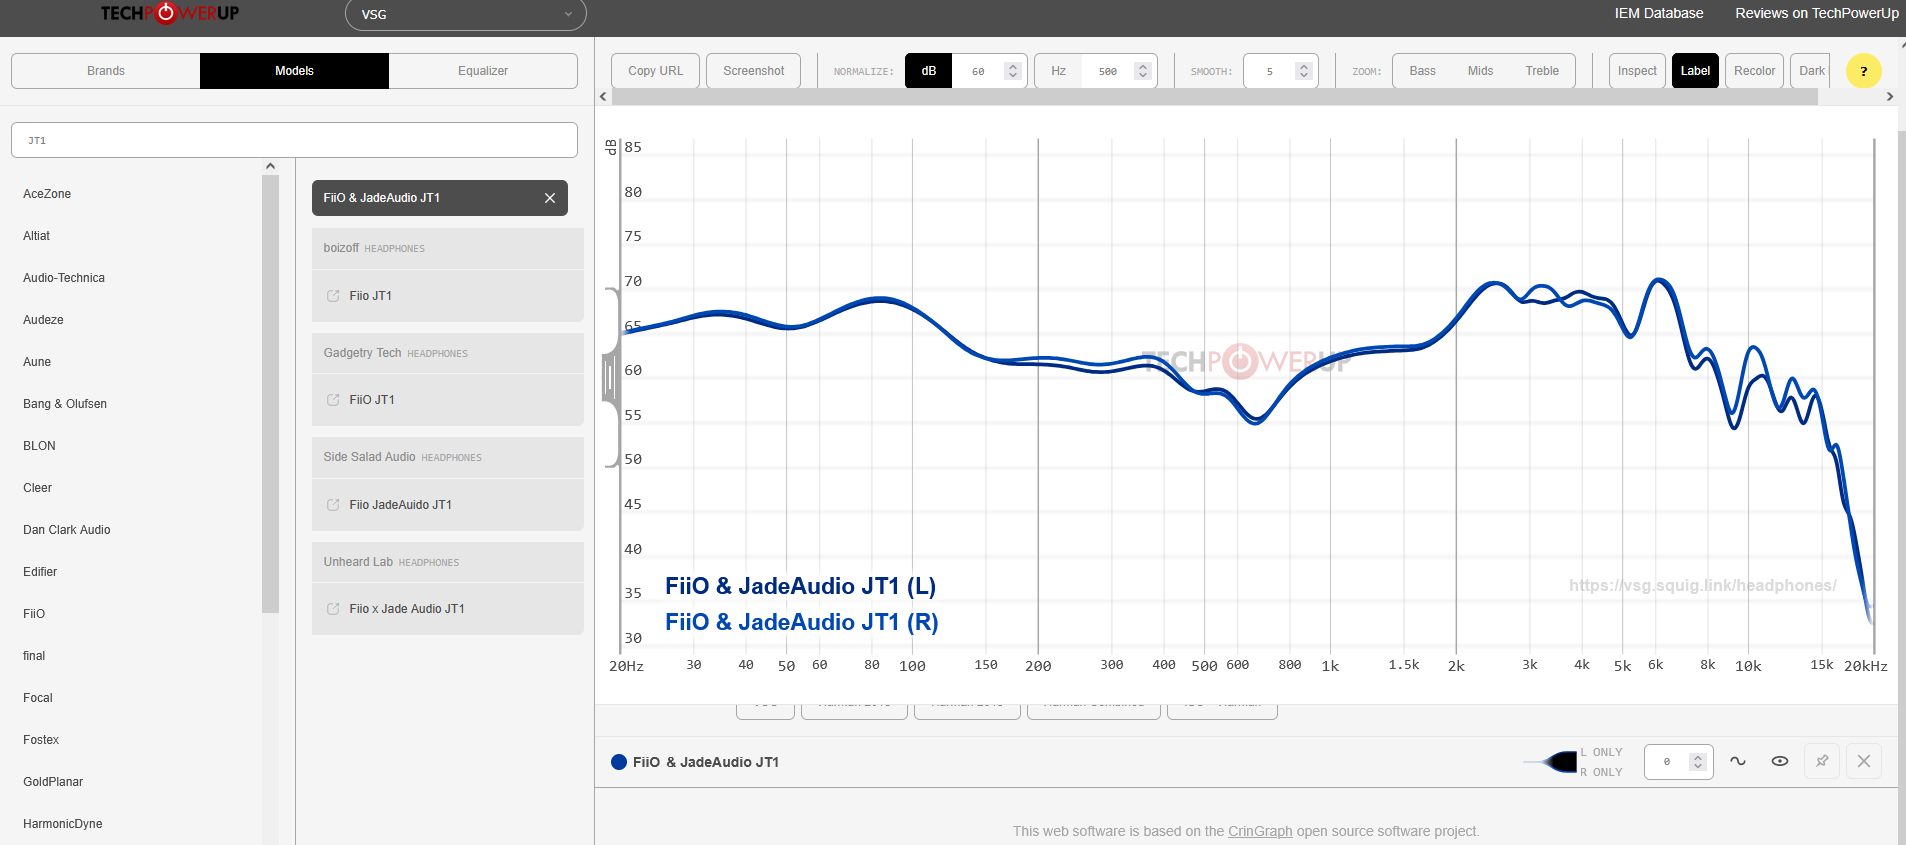Select FiiO brand in list

point(34,614)
